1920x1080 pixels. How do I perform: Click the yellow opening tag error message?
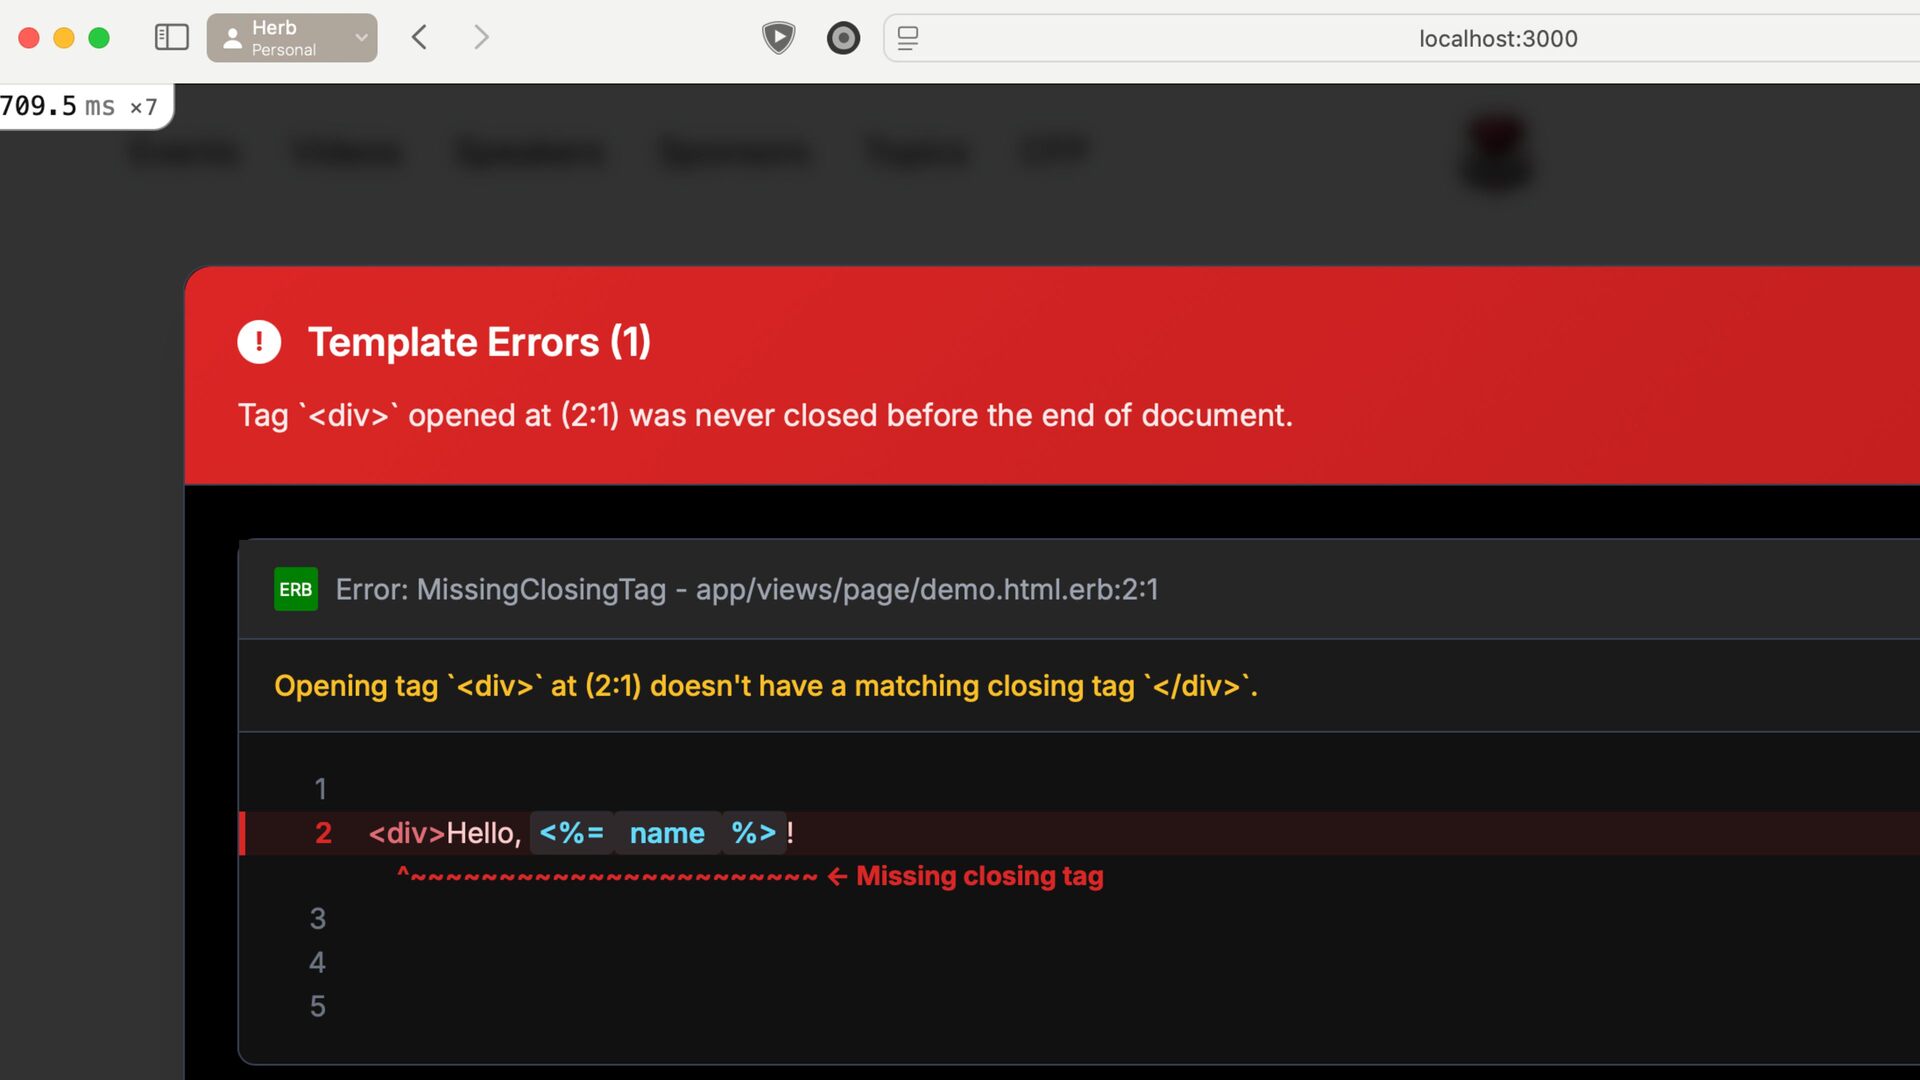tap(765, 686)
